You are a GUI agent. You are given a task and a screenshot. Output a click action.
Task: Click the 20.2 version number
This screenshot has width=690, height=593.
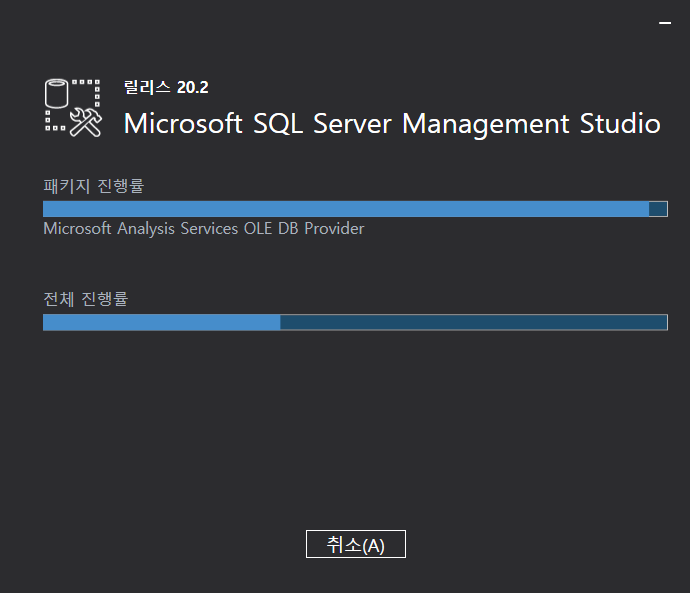(x=192, y=87)
